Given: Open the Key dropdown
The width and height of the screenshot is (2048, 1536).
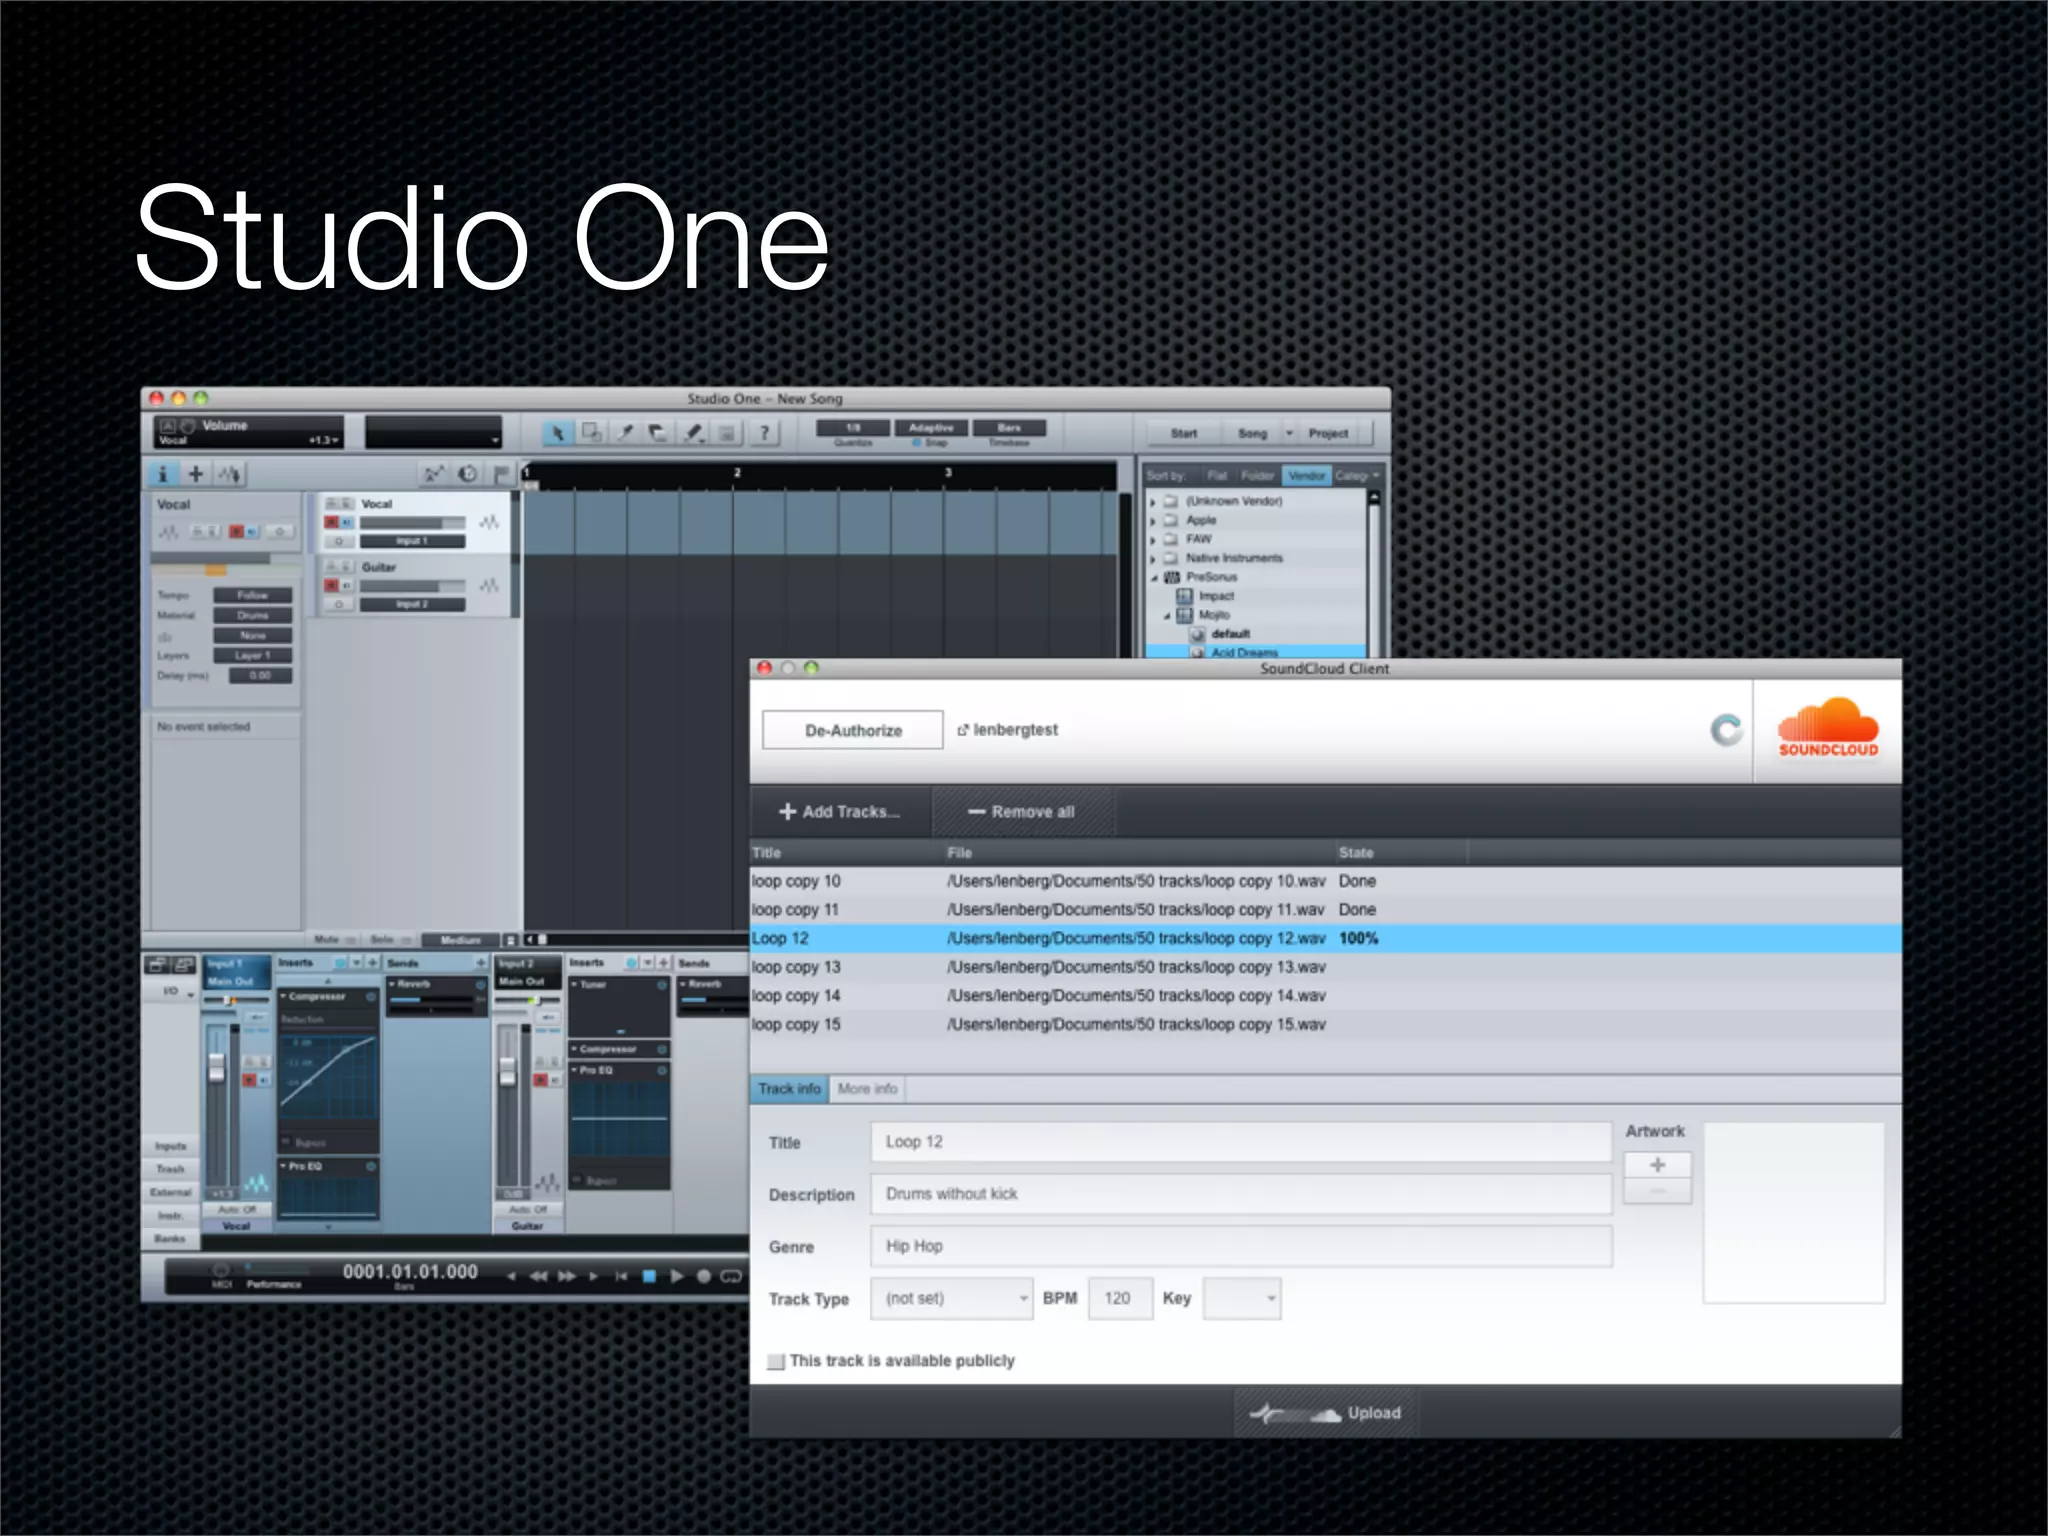Looking at the screenshot, I should (x=1241, y=1299).
